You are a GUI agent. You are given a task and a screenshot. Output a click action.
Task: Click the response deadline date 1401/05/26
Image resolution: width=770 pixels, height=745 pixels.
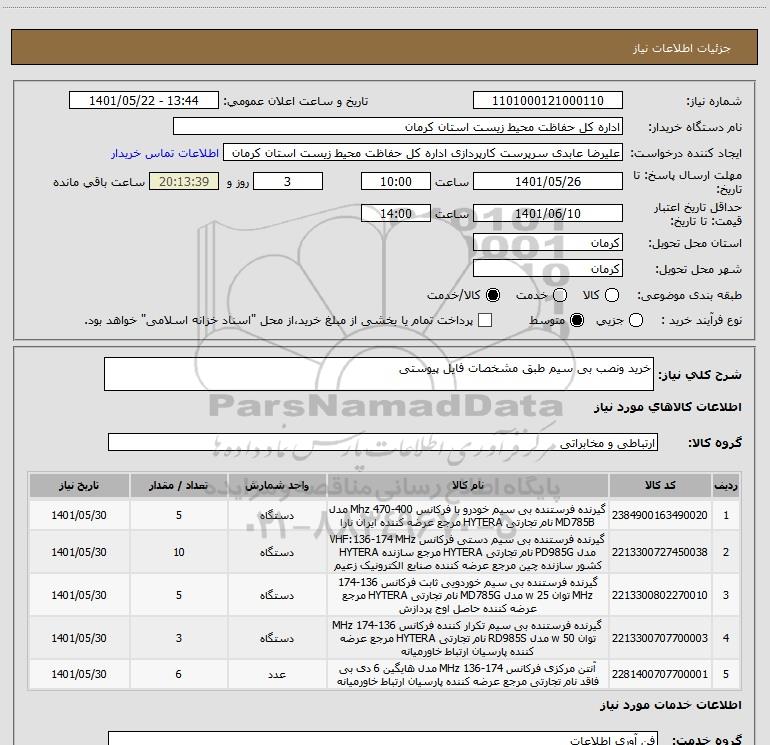[548, 181]
